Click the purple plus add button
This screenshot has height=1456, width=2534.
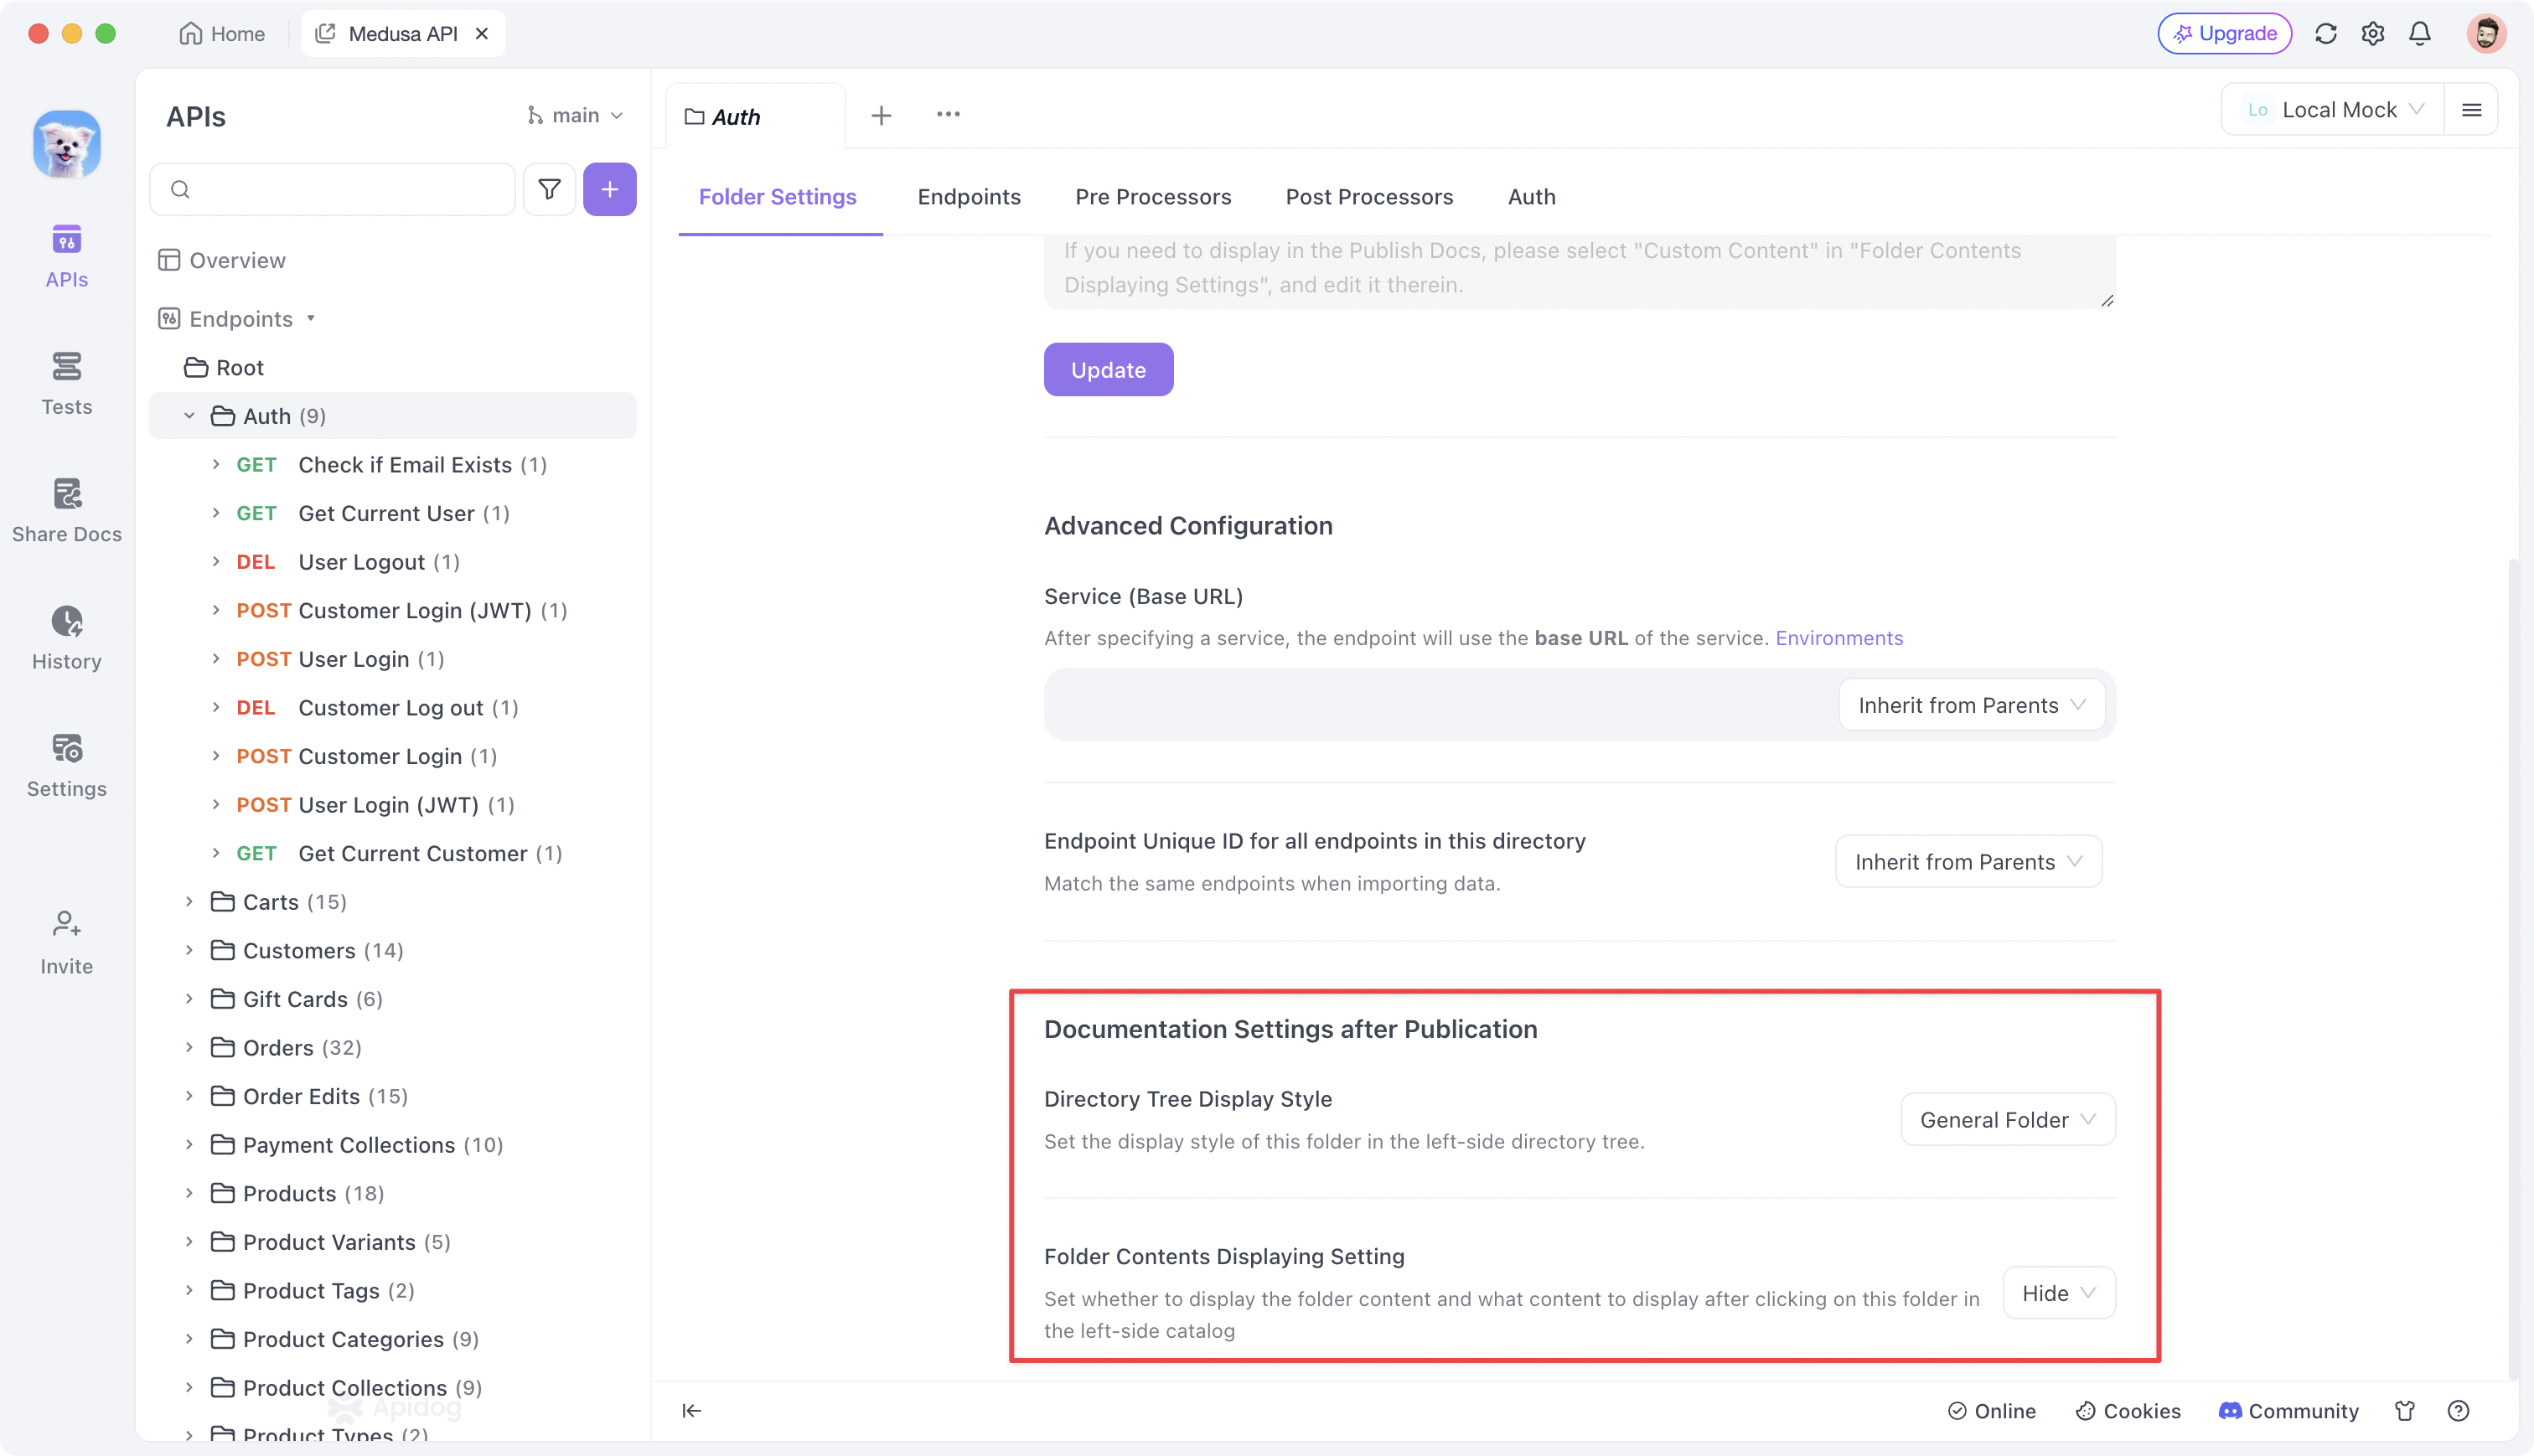click(609, 189)
